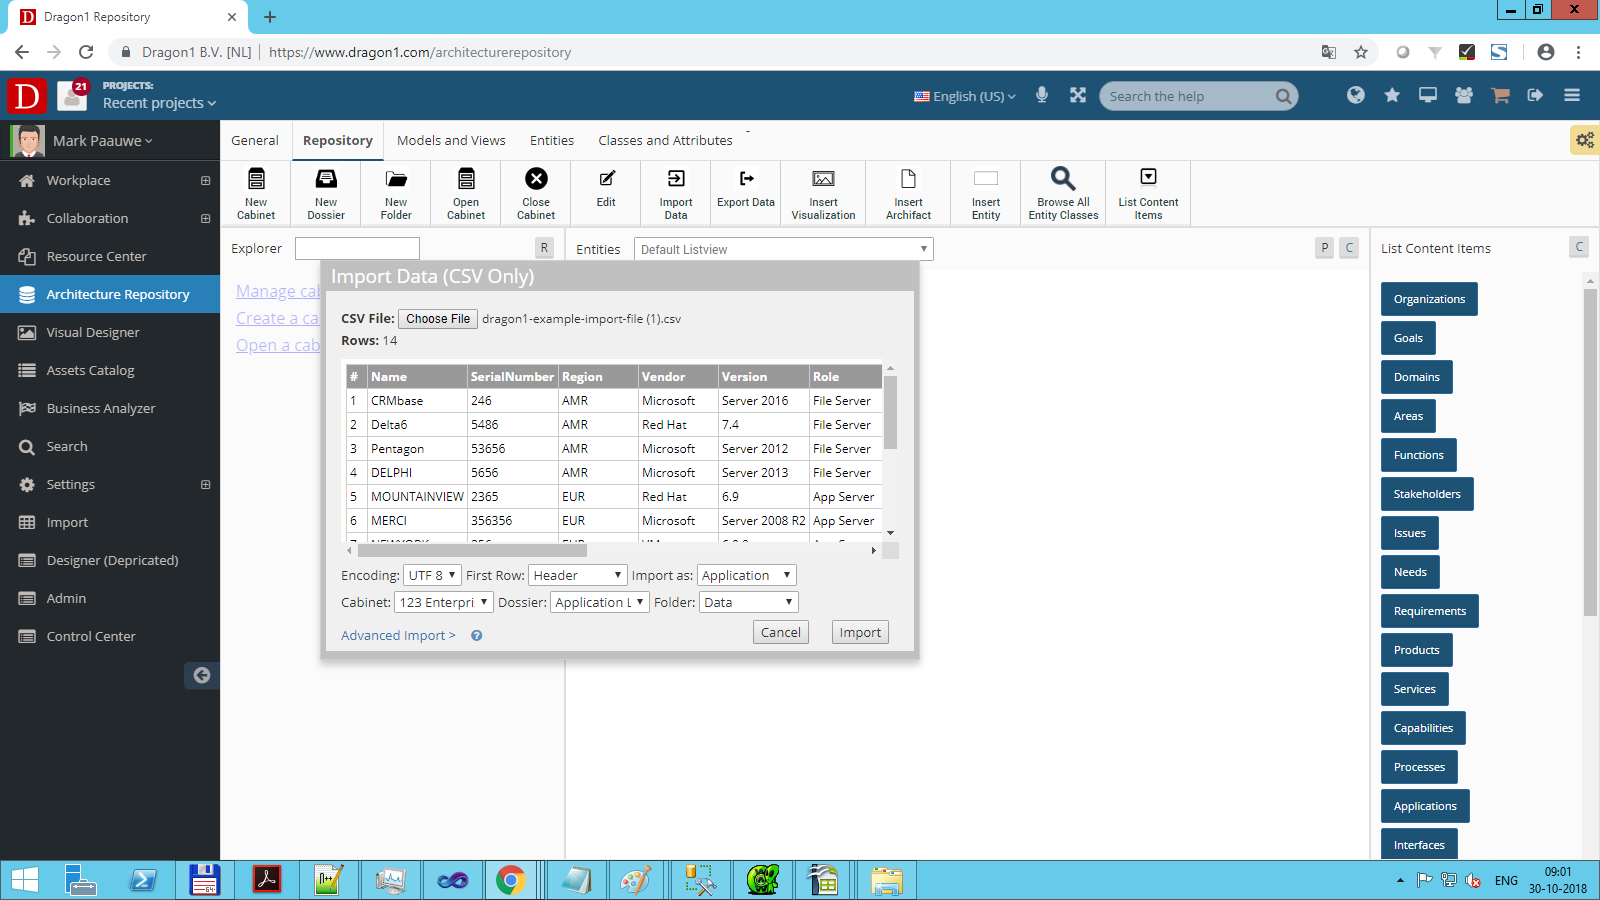Open the Import as dropdown
Screen dimensions: 1600x900
coord(746,575)
